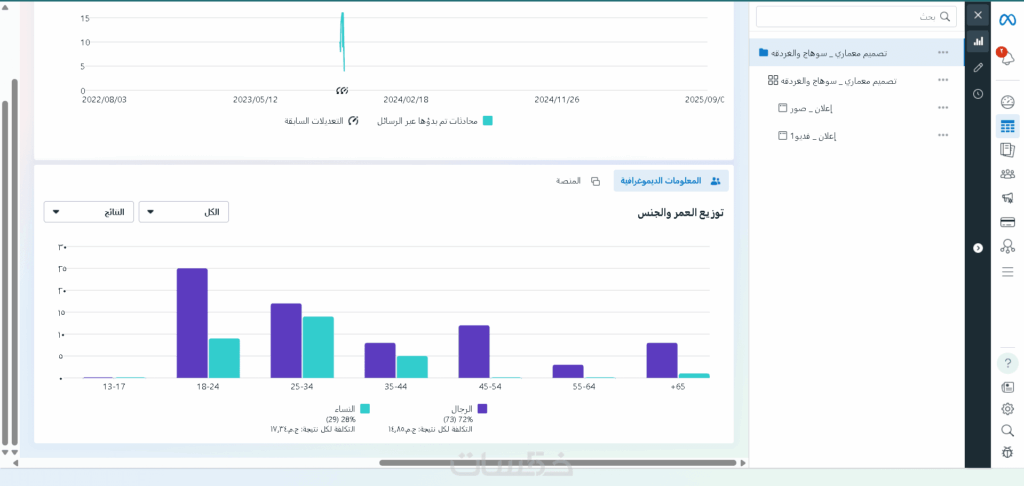Image resolution: width=1024 pixels, height=486 pixels.
Task: Open Settings gear icon in sidebar
Action: (x=1008, y=409)
